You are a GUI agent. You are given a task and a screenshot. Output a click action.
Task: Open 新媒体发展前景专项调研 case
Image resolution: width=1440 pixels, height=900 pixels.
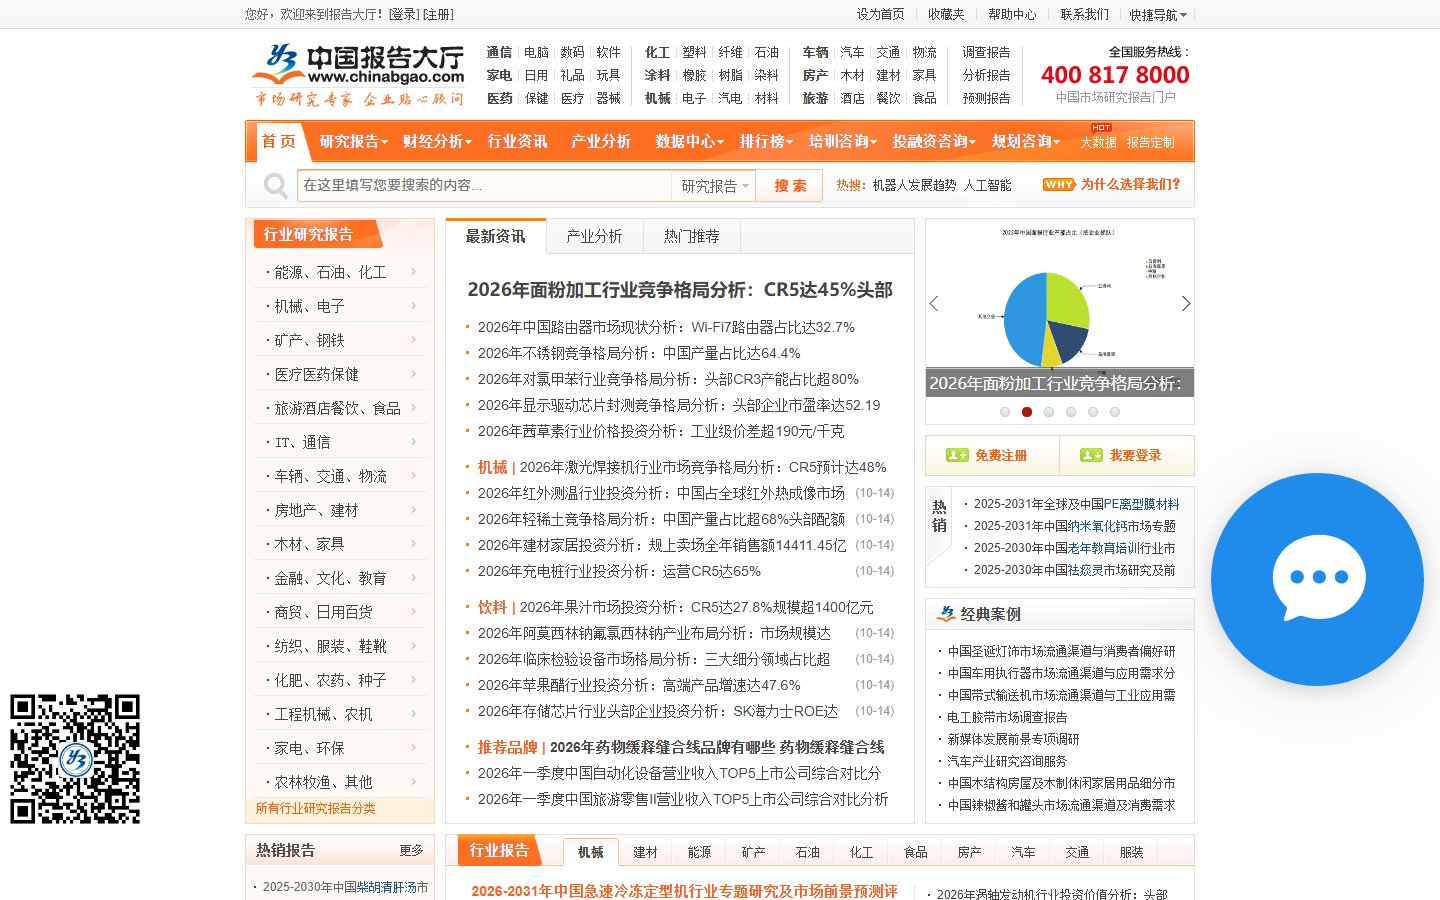point(1013,739)
